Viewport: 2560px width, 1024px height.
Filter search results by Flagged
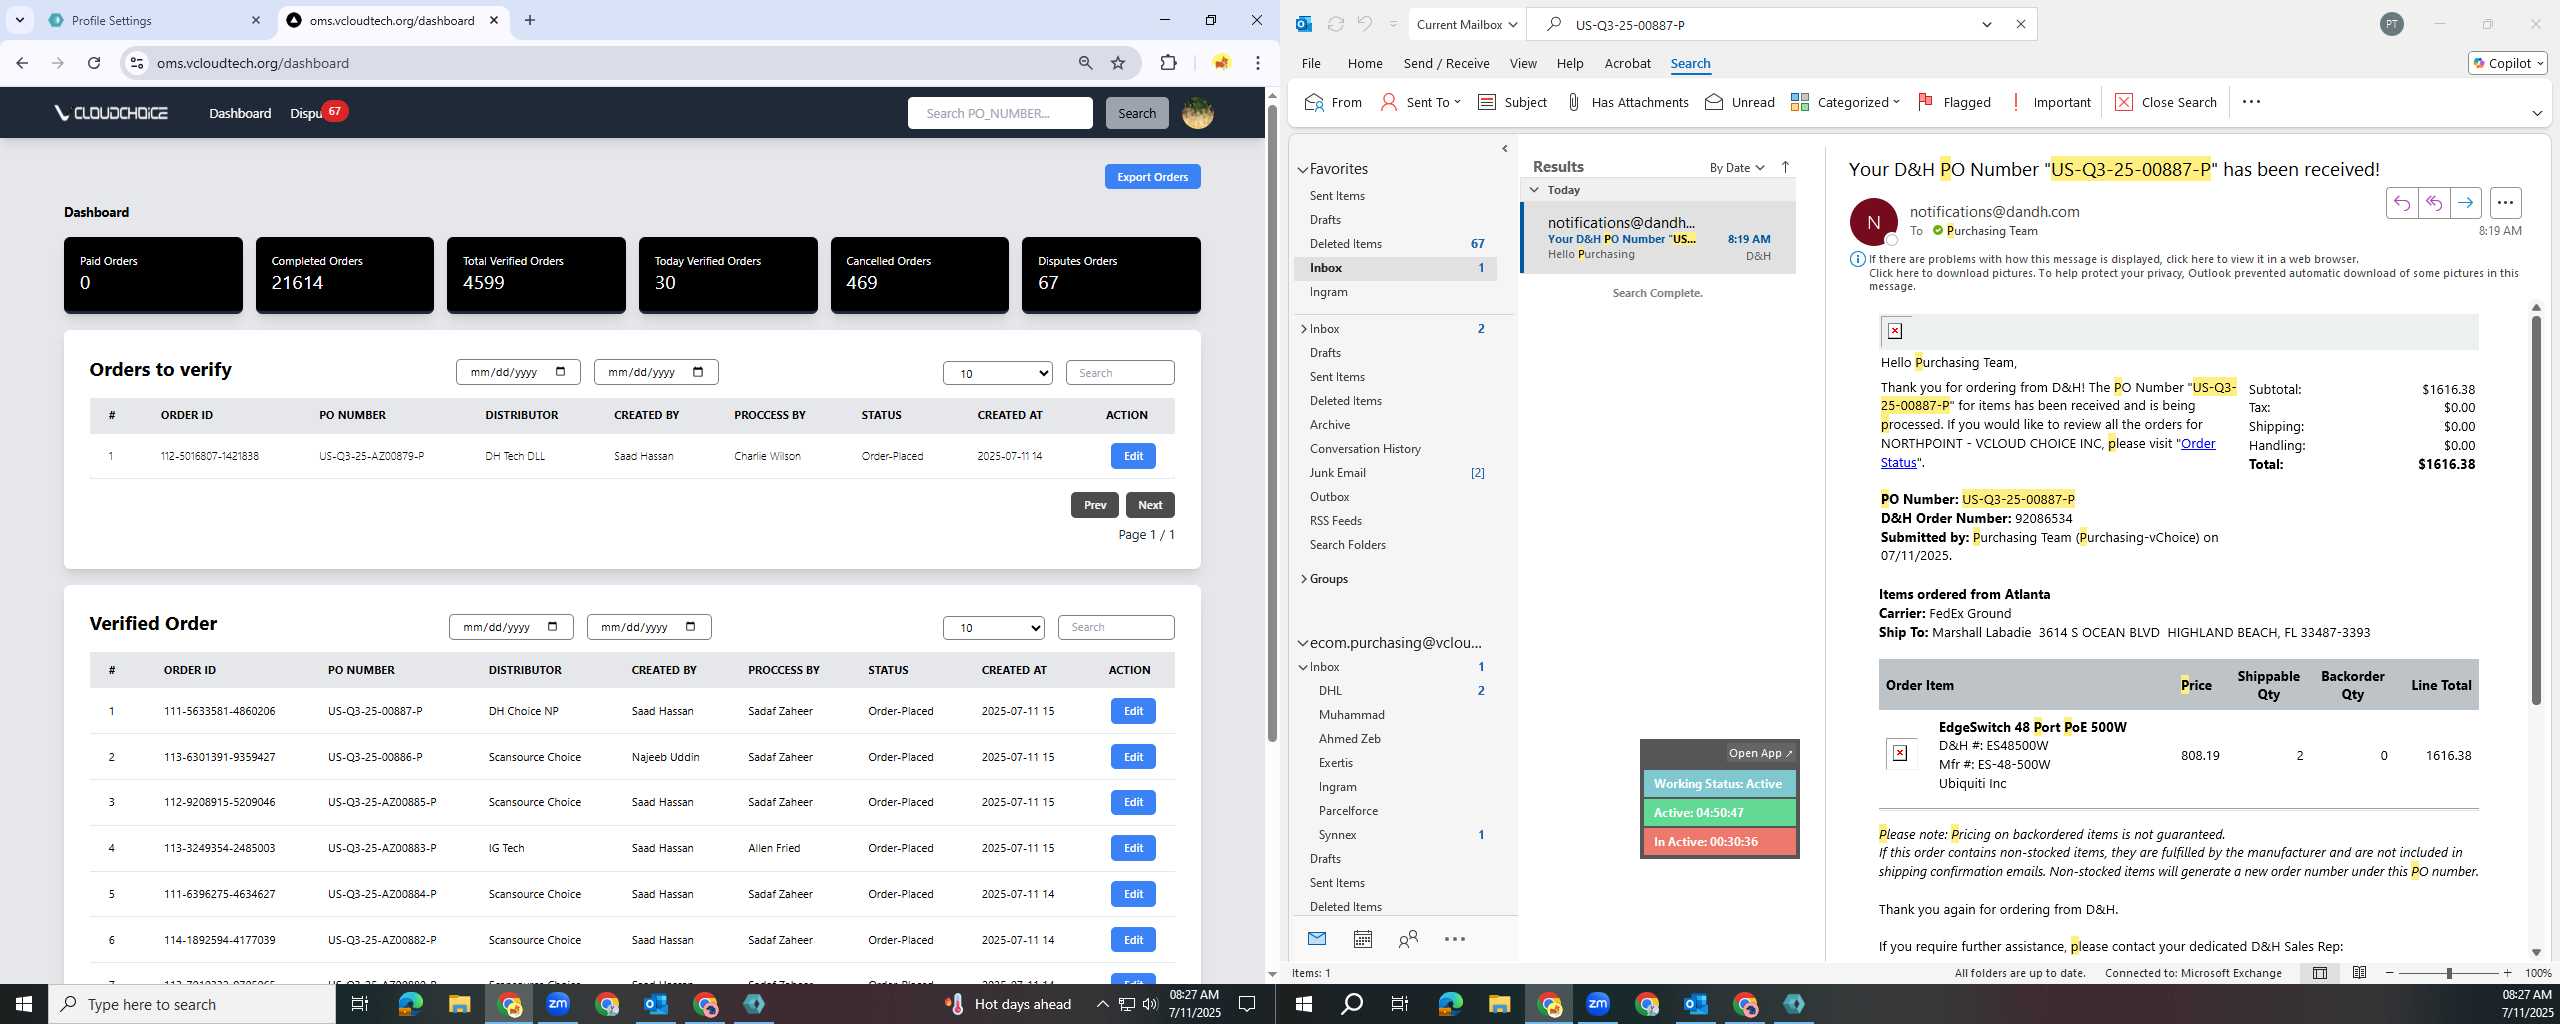point(1953,102)
